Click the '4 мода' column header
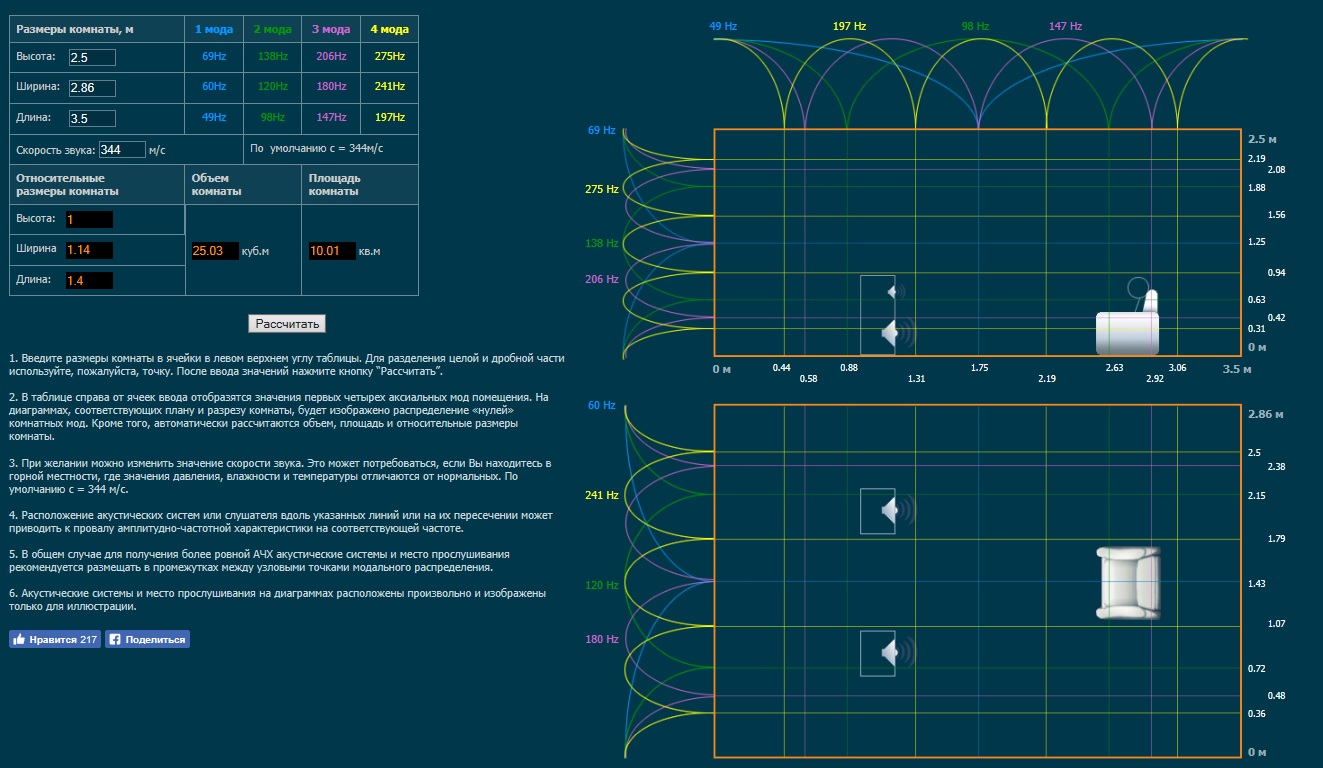Viewport: 1323px width, 768px height. pyautogui.click(x=389, y=29)
